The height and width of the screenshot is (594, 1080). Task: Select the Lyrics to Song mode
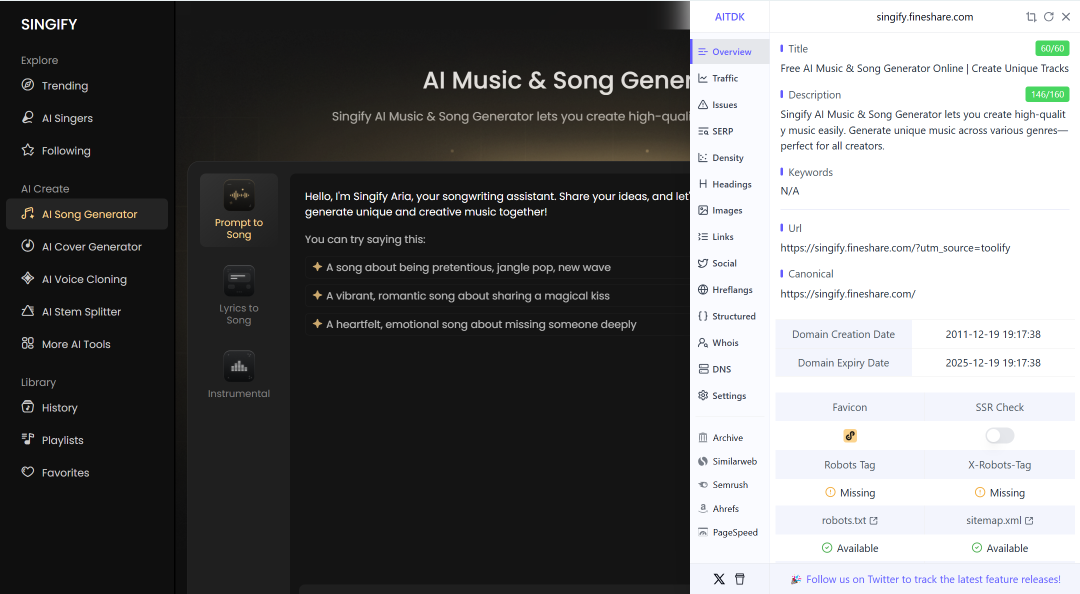(x=239, y=295)
